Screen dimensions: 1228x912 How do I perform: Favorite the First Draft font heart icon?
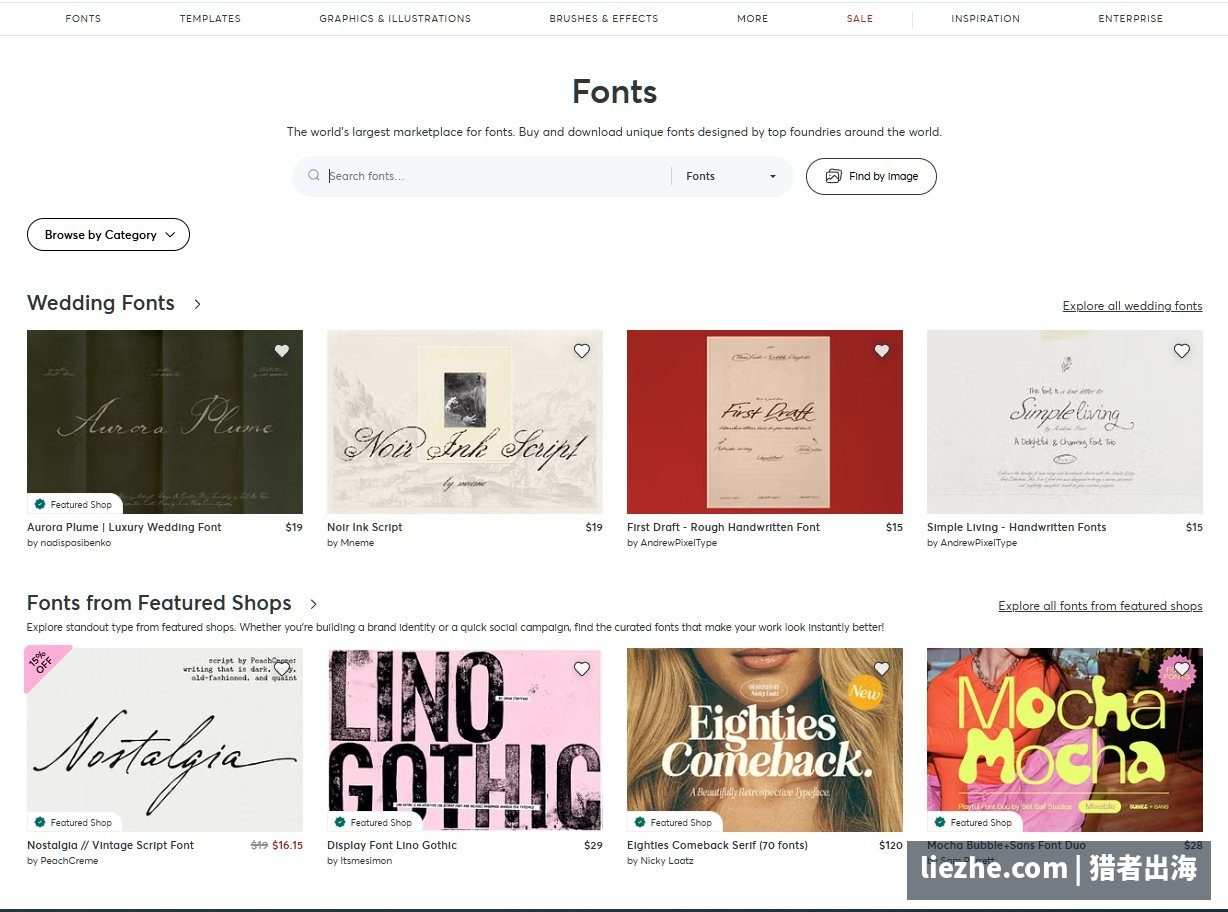882,351
